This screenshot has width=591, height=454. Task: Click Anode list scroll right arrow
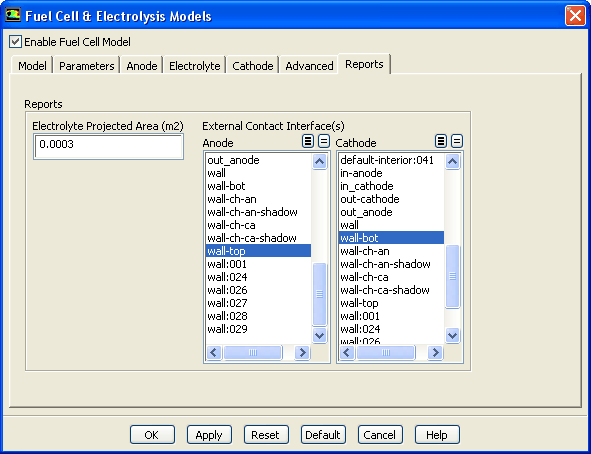pos(302,353)
